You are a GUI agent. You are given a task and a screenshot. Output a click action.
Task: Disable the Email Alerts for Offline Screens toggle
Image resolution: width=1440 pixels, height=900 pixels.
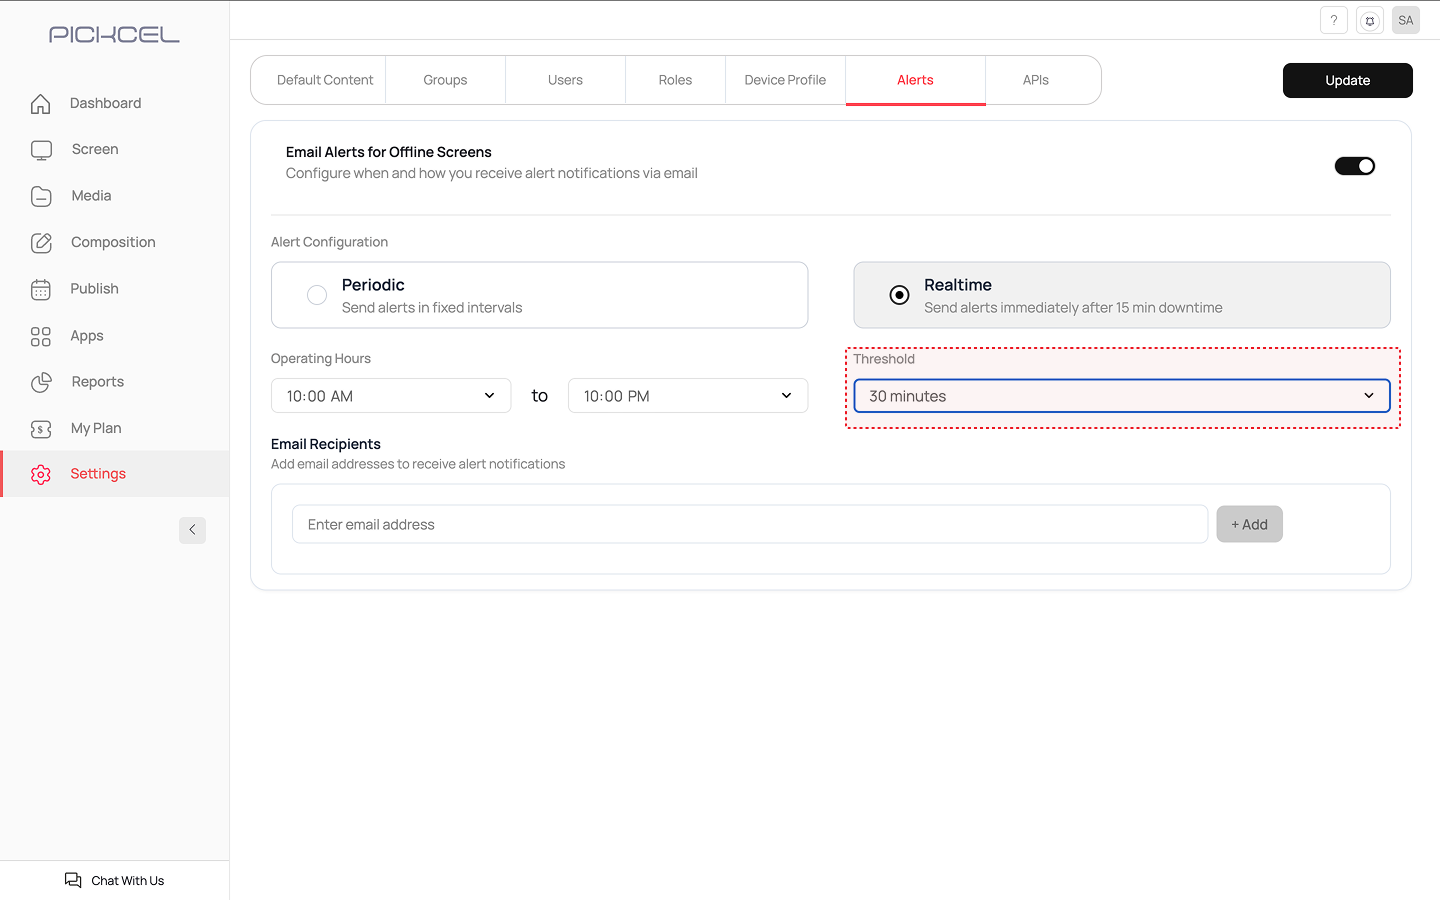pyautogui.click(x=1354, y=166)
